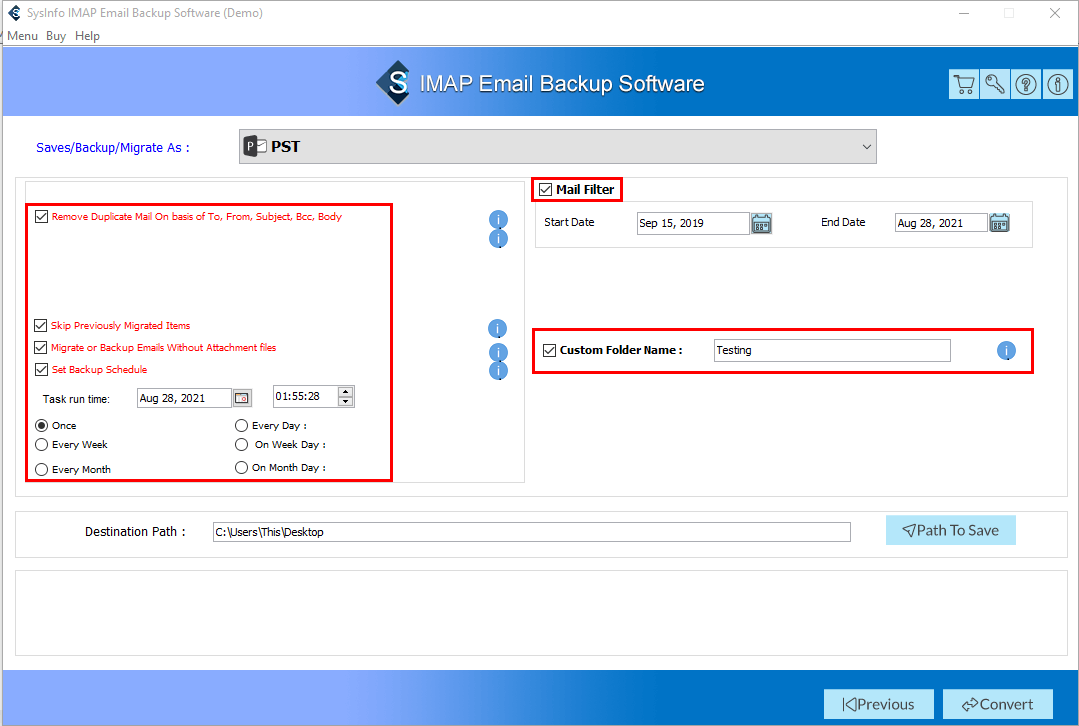Click the SysInfo logo in header banner
Viewport: 1079px width, 726px height.
click(394, 83)
